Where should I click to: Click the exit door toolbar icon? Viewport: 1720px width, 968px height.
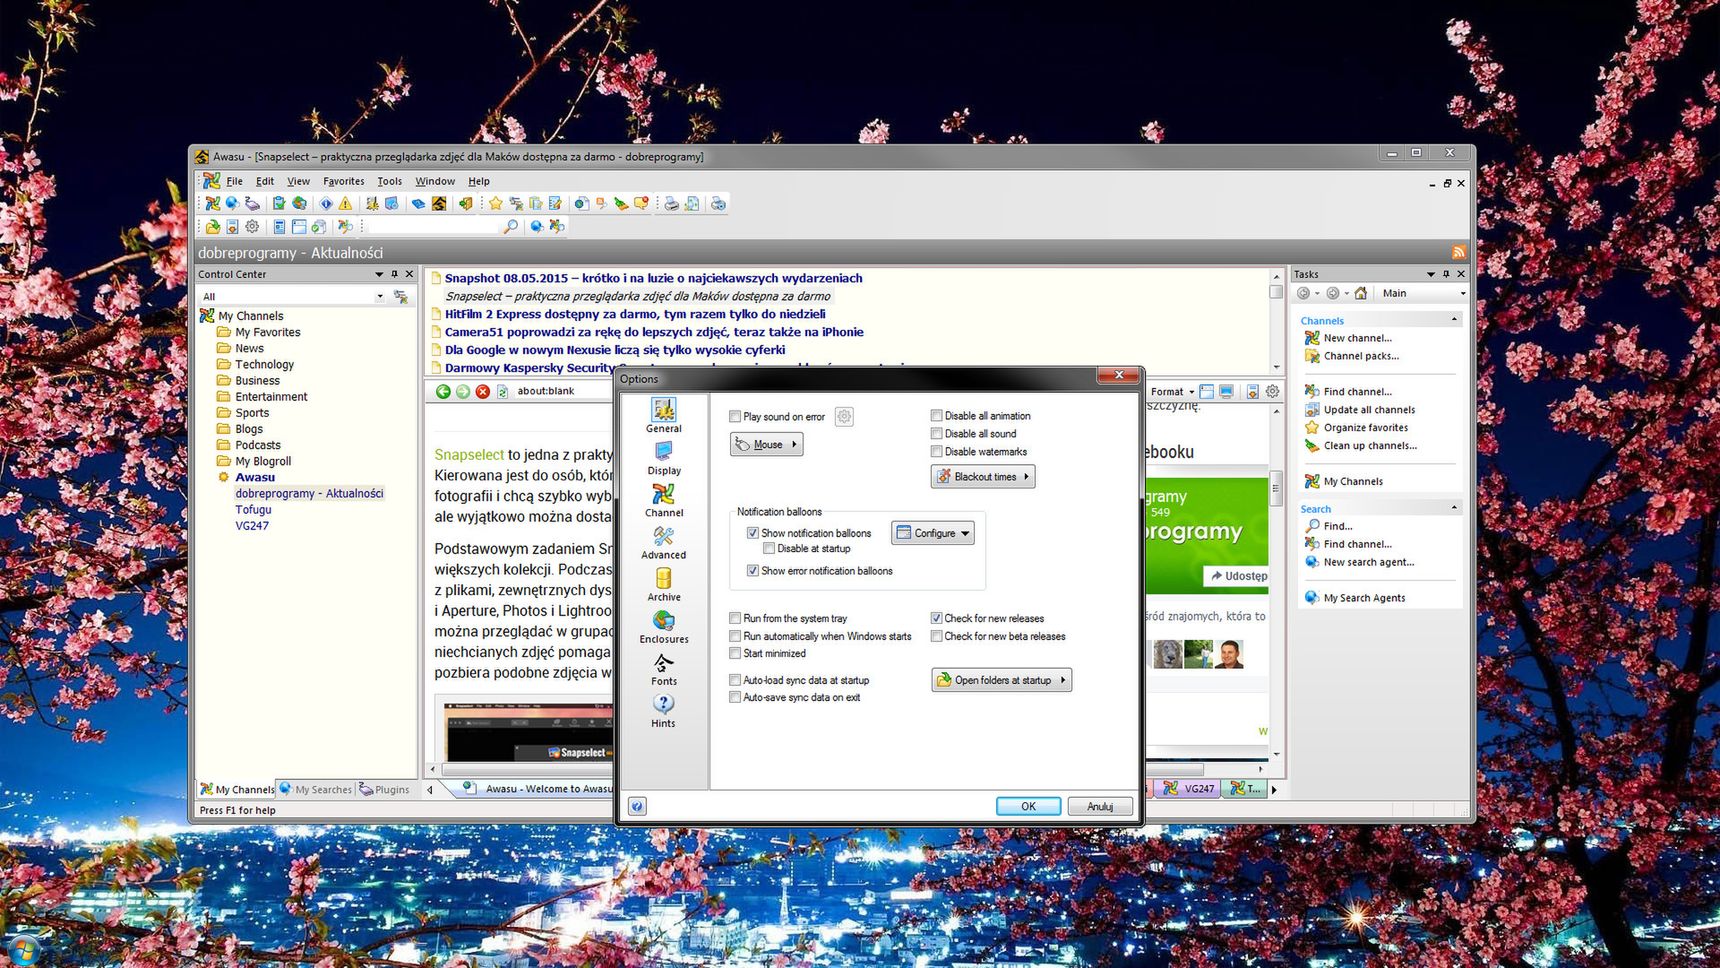pyautogui.click(x=466, y=203)
